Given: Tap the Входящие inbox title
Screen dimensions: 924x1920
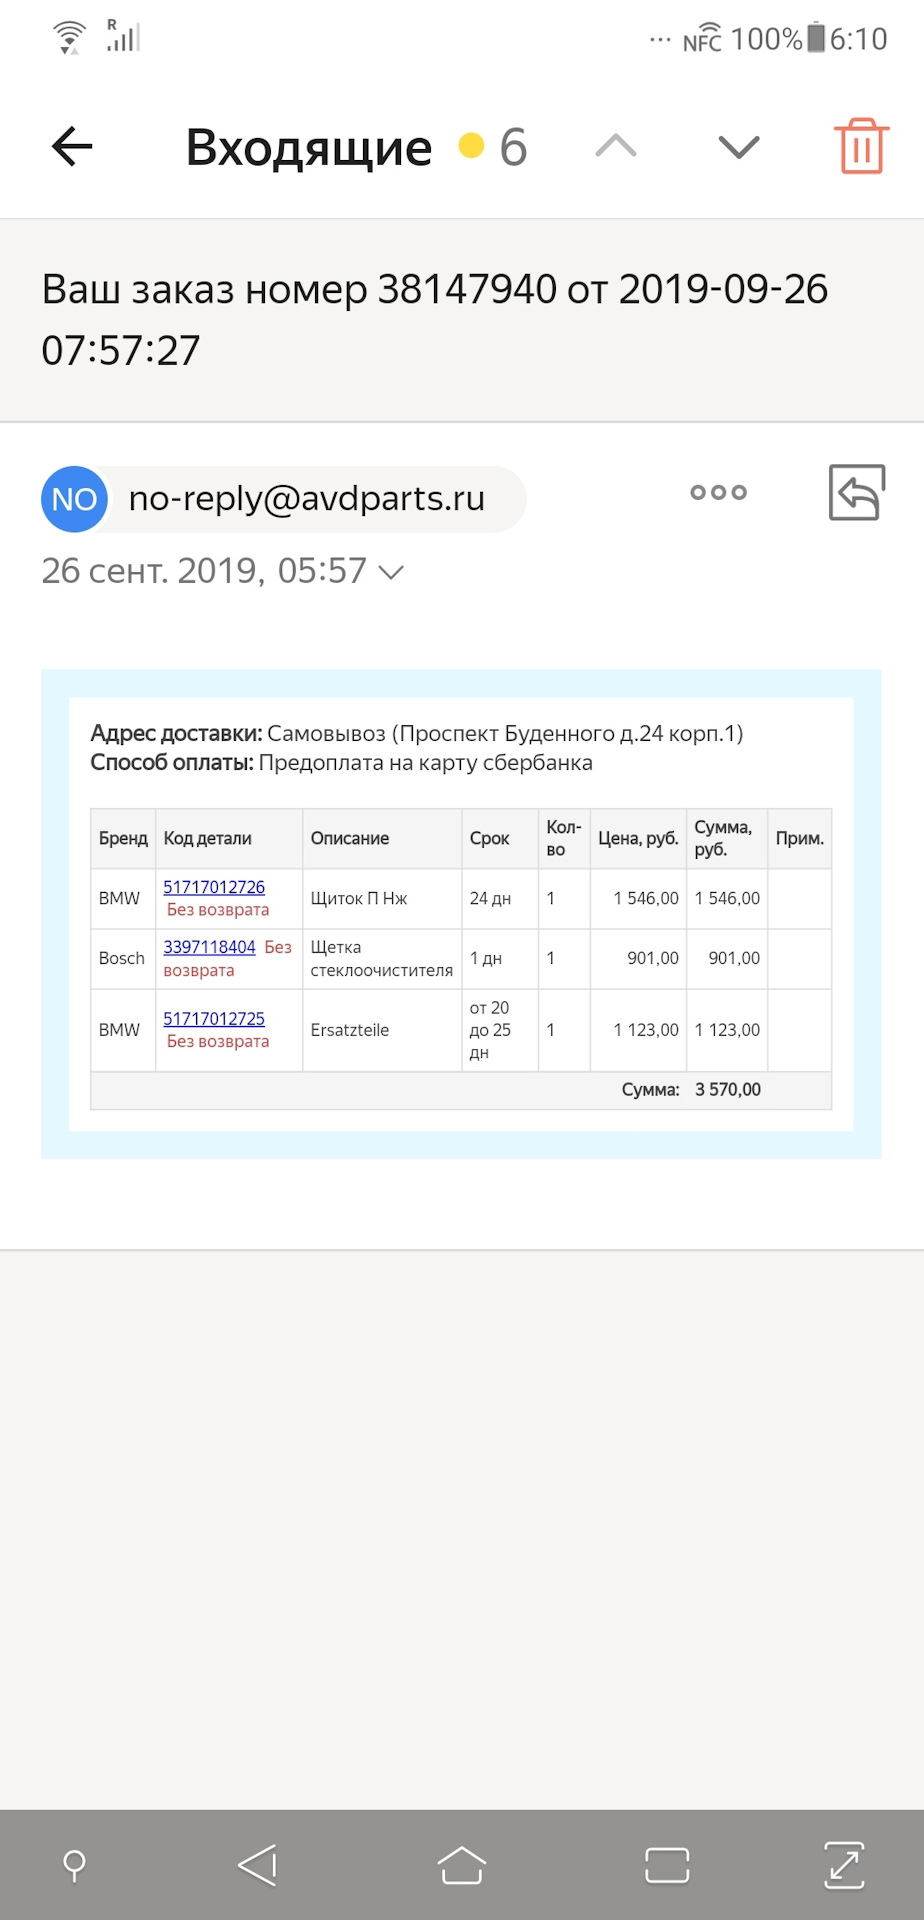Looking at the screenshot, I should (x=309, y=147).
